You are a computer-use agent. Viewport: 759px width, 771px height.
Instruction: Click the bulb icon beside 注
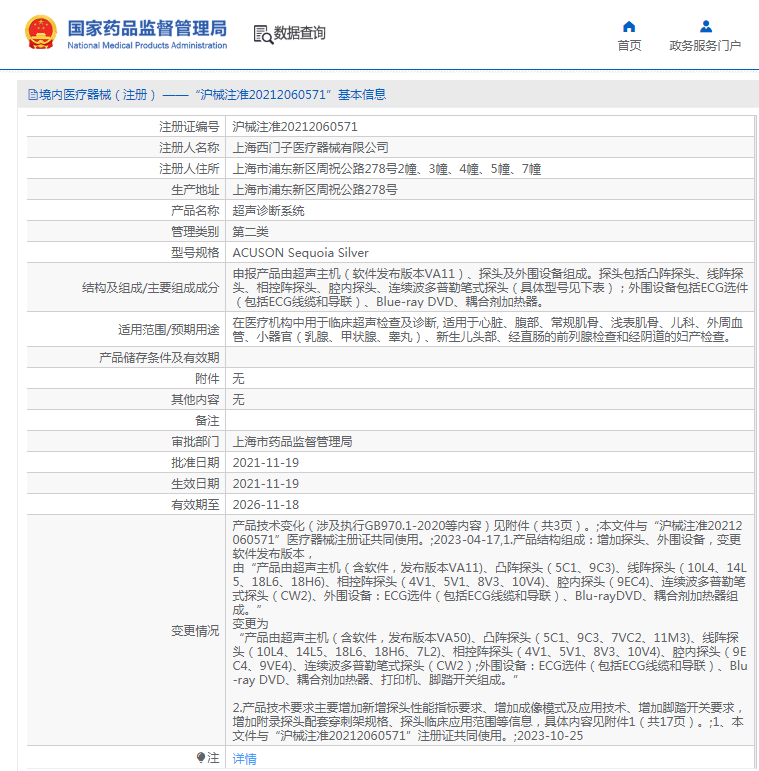click(201, 757)
